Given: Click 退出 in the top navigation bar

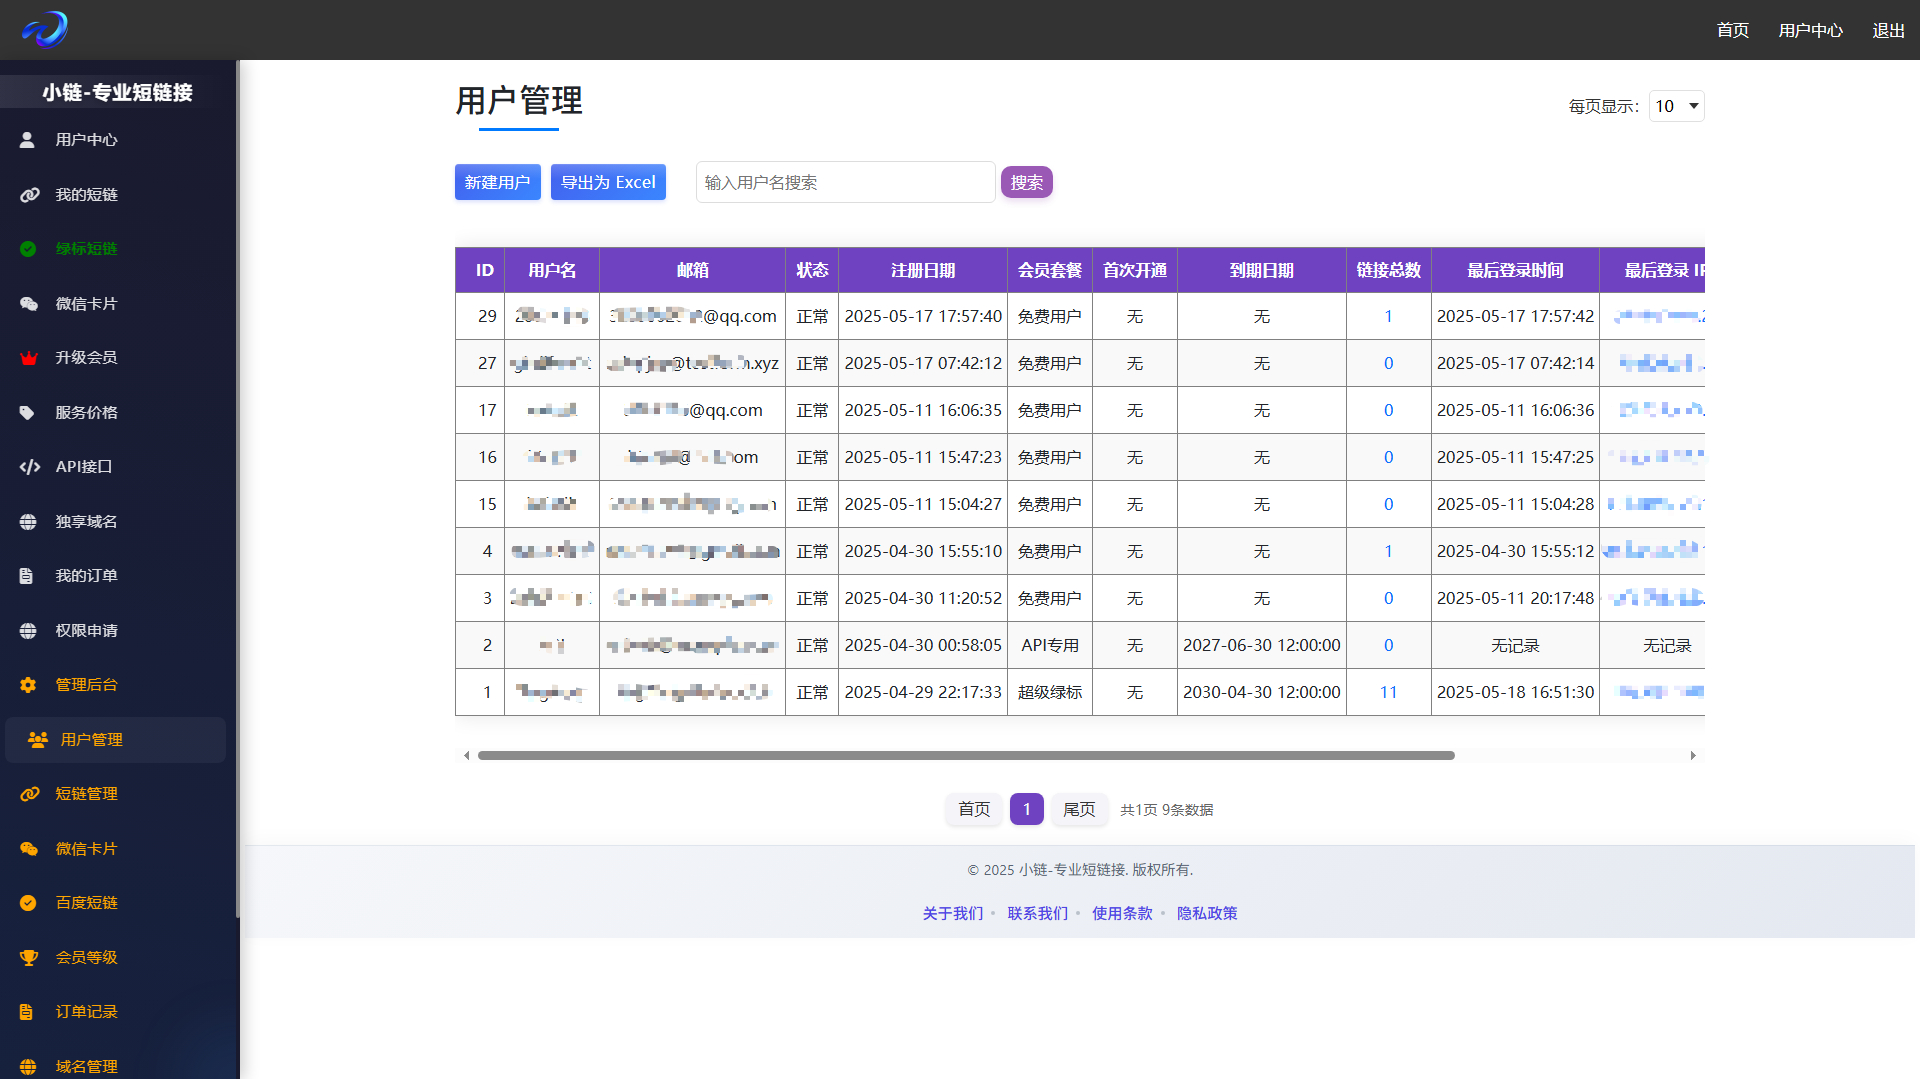Looking at the screenshot, I should (x=1888, y=30).
